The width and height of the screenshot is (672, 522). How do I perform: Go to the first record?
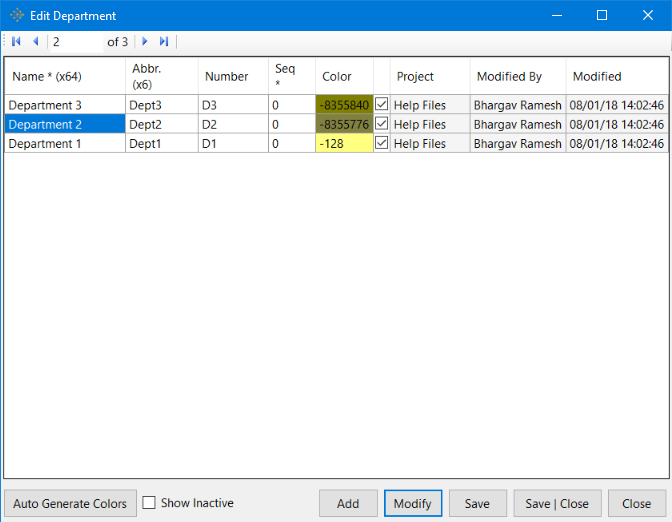click(x=16, y=42)
